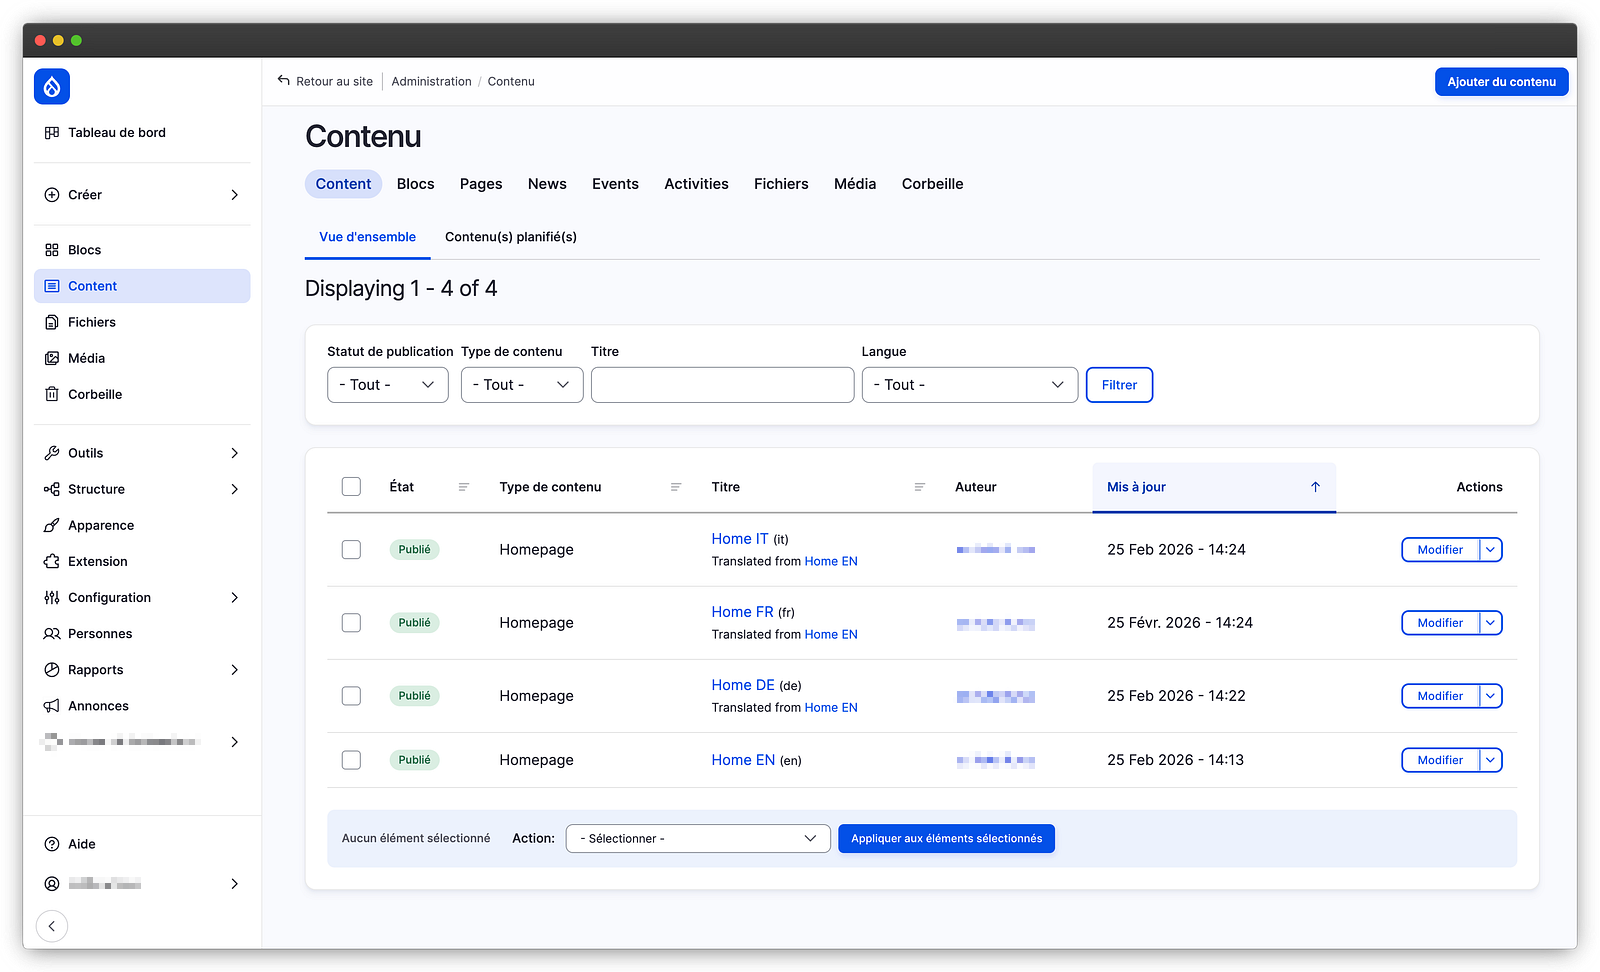Open the Langue filter dropdown
Screen dimensions: 1600x972
point(969,385)
